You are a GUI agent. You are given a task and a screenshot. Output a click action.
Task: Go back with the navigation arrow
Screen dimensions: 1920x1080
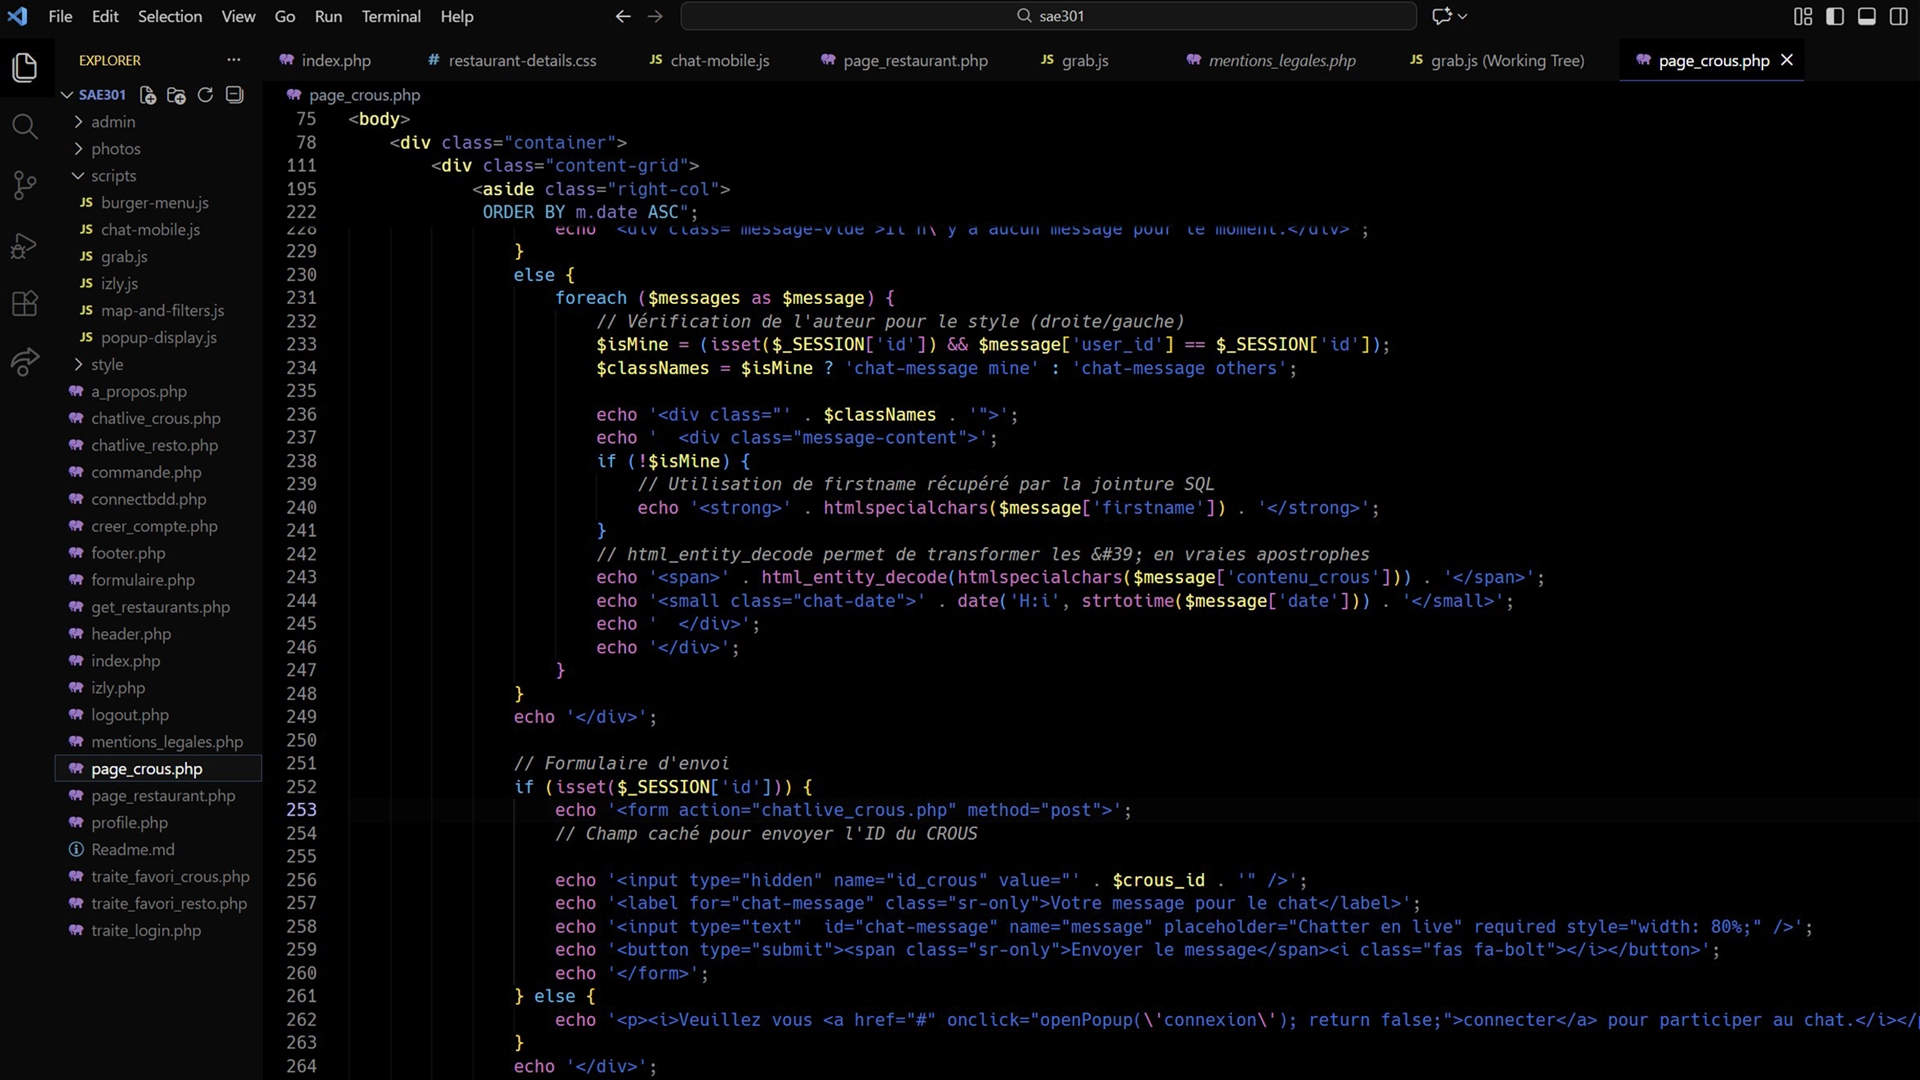623,16
